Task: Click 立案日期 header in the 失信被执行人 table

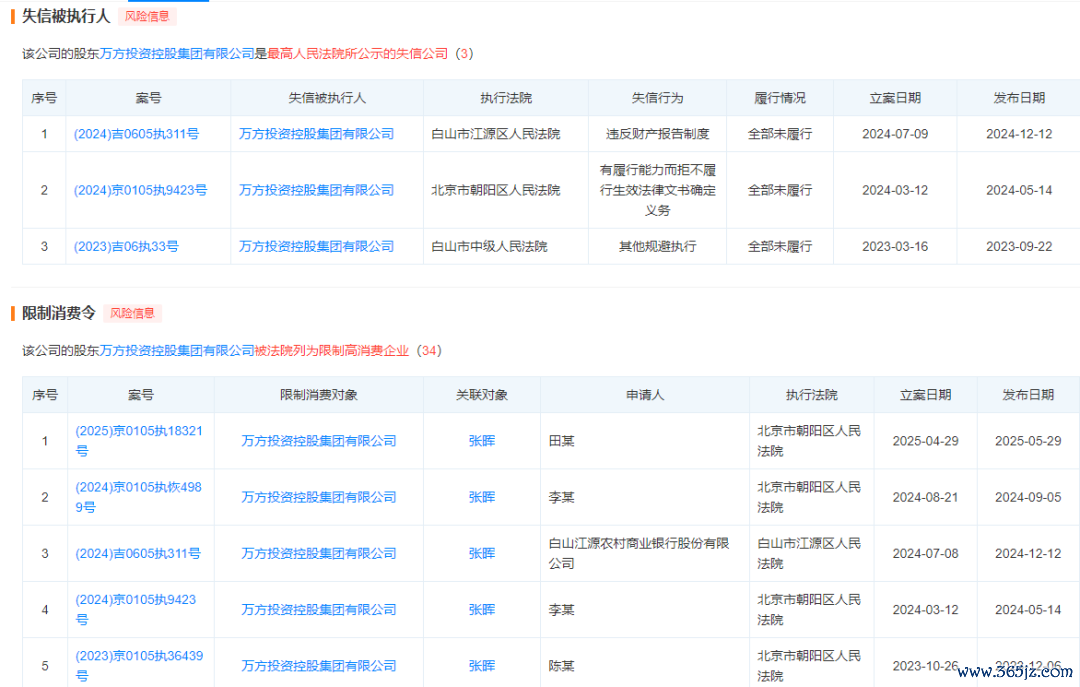Action: point(895,98)
